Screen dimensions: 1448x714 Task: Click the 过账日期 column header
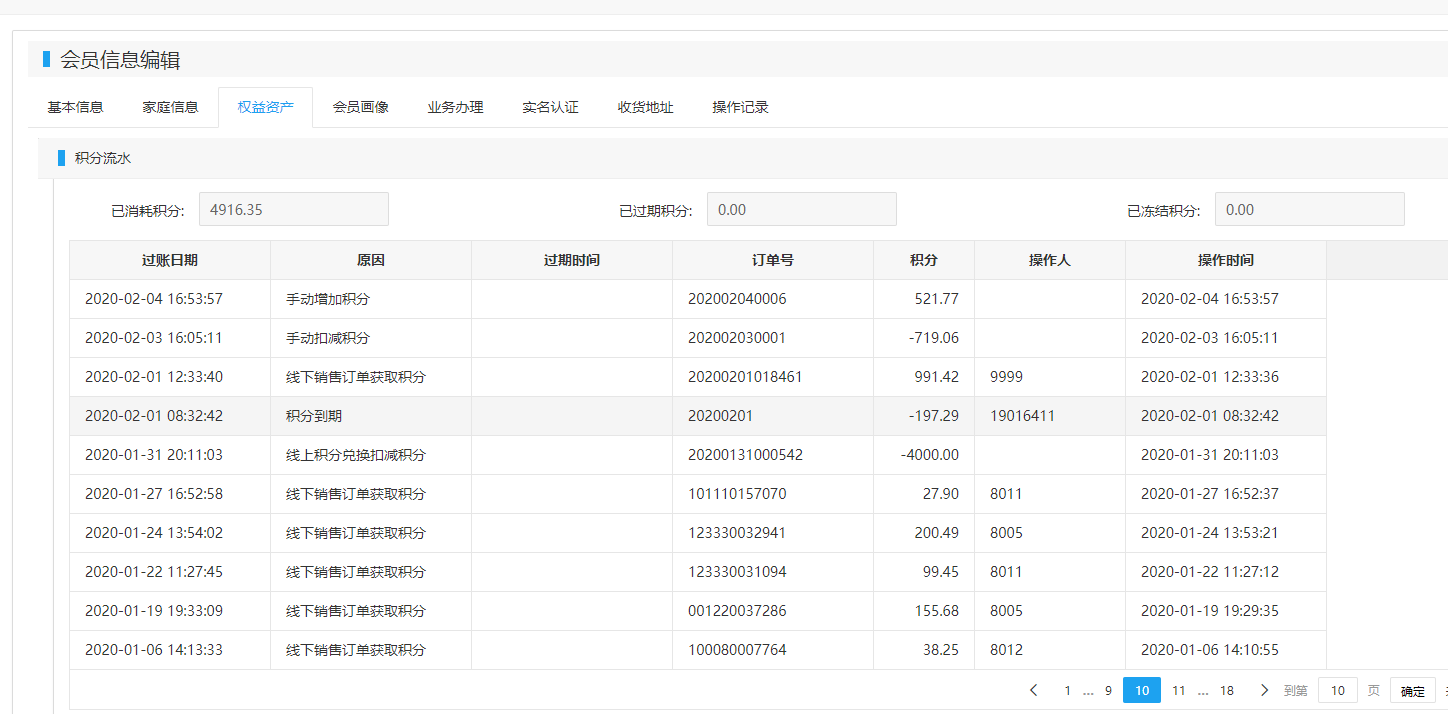[169, 260]
